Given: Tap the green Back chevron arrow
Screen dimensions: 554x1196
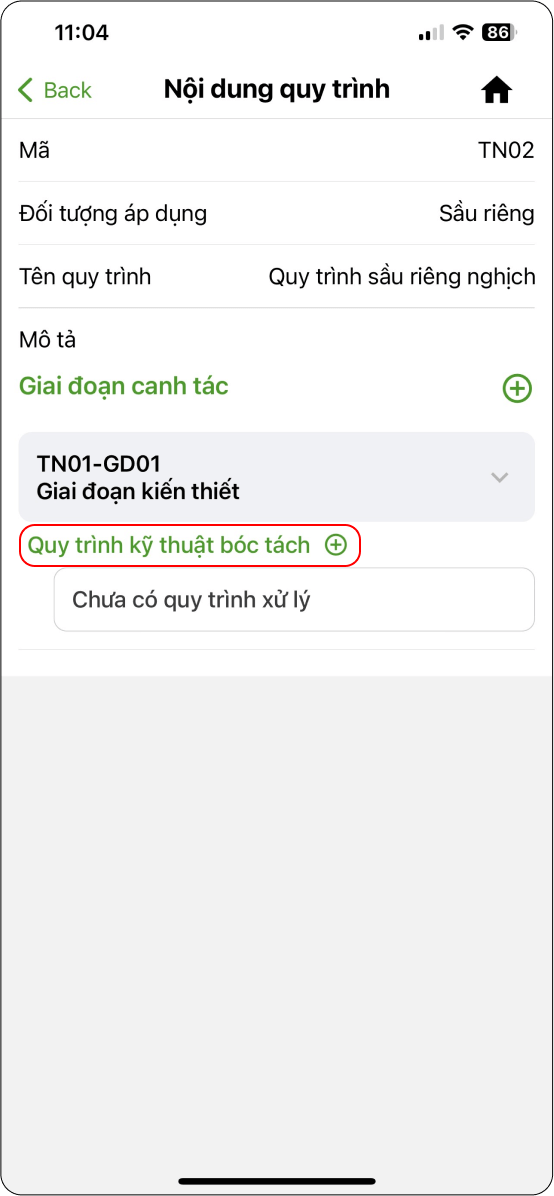Looking at the screenshot, I should (25, 90).
